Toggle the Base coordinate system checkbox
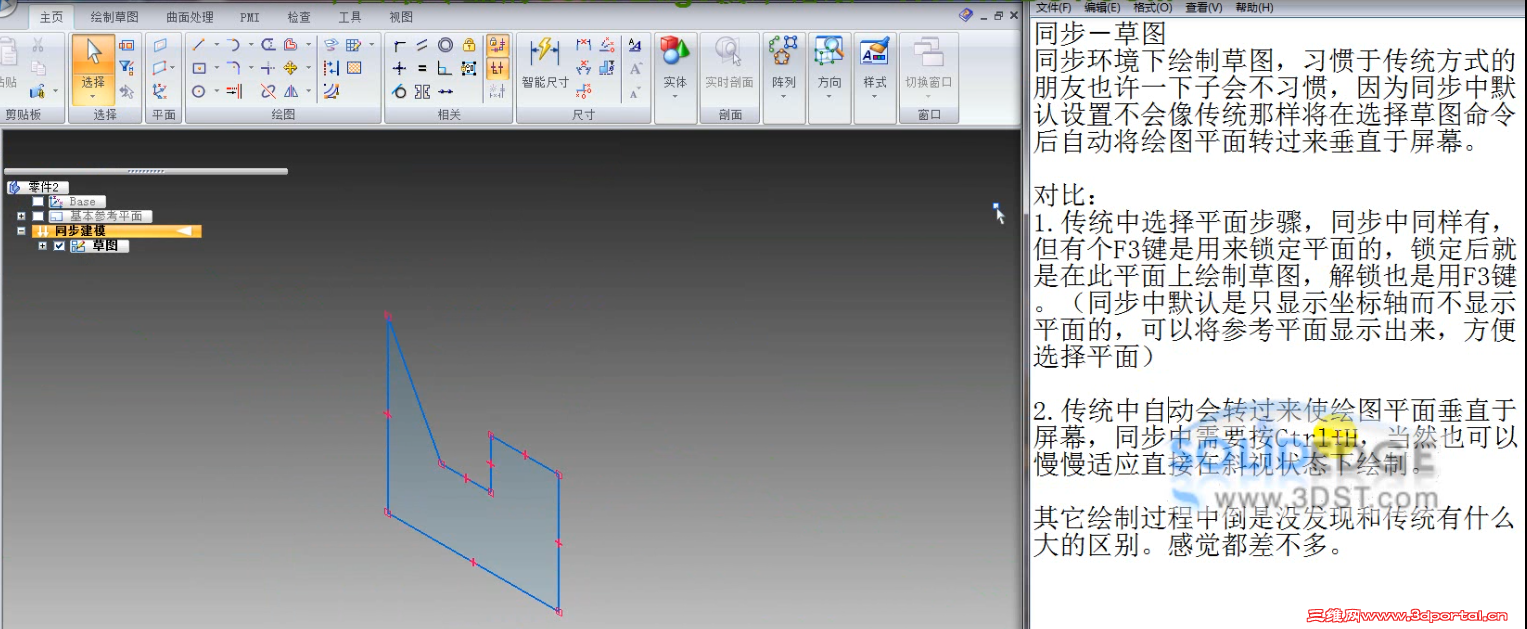 point(38,201)
